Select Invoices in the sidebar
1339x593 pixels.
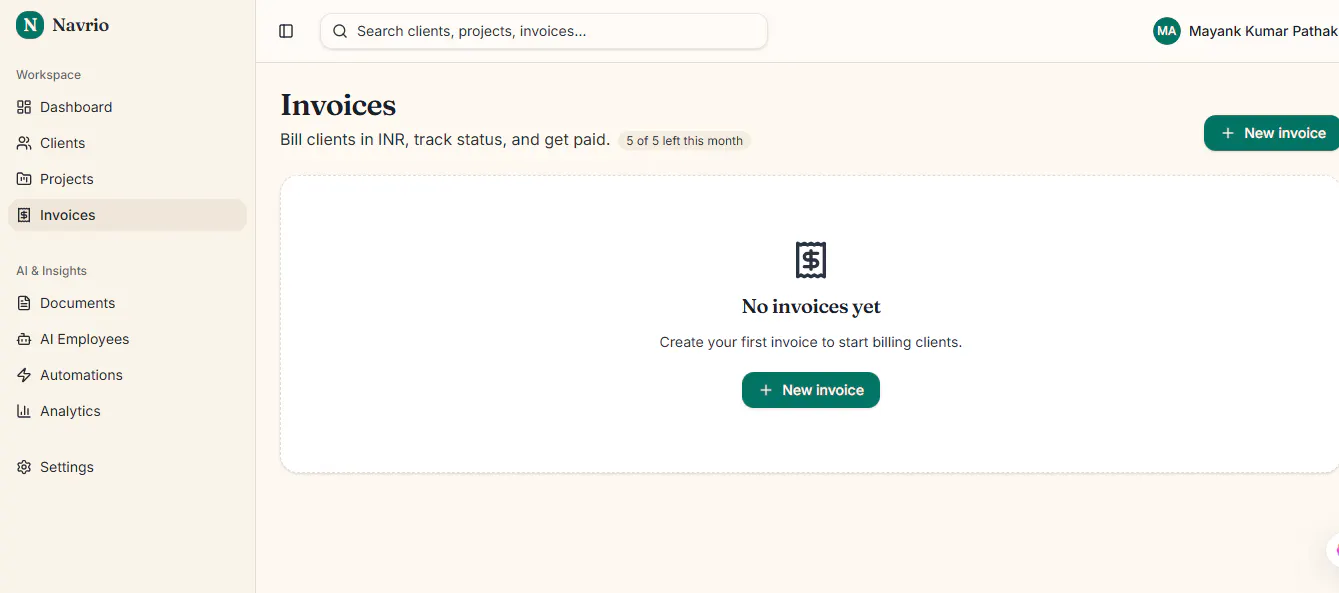pos(127,215)
